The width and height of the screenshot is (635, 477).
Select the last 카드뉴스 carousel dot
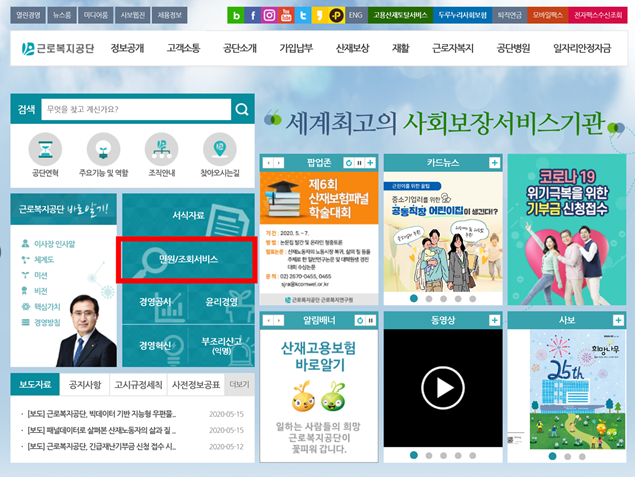tap(473, 299)
